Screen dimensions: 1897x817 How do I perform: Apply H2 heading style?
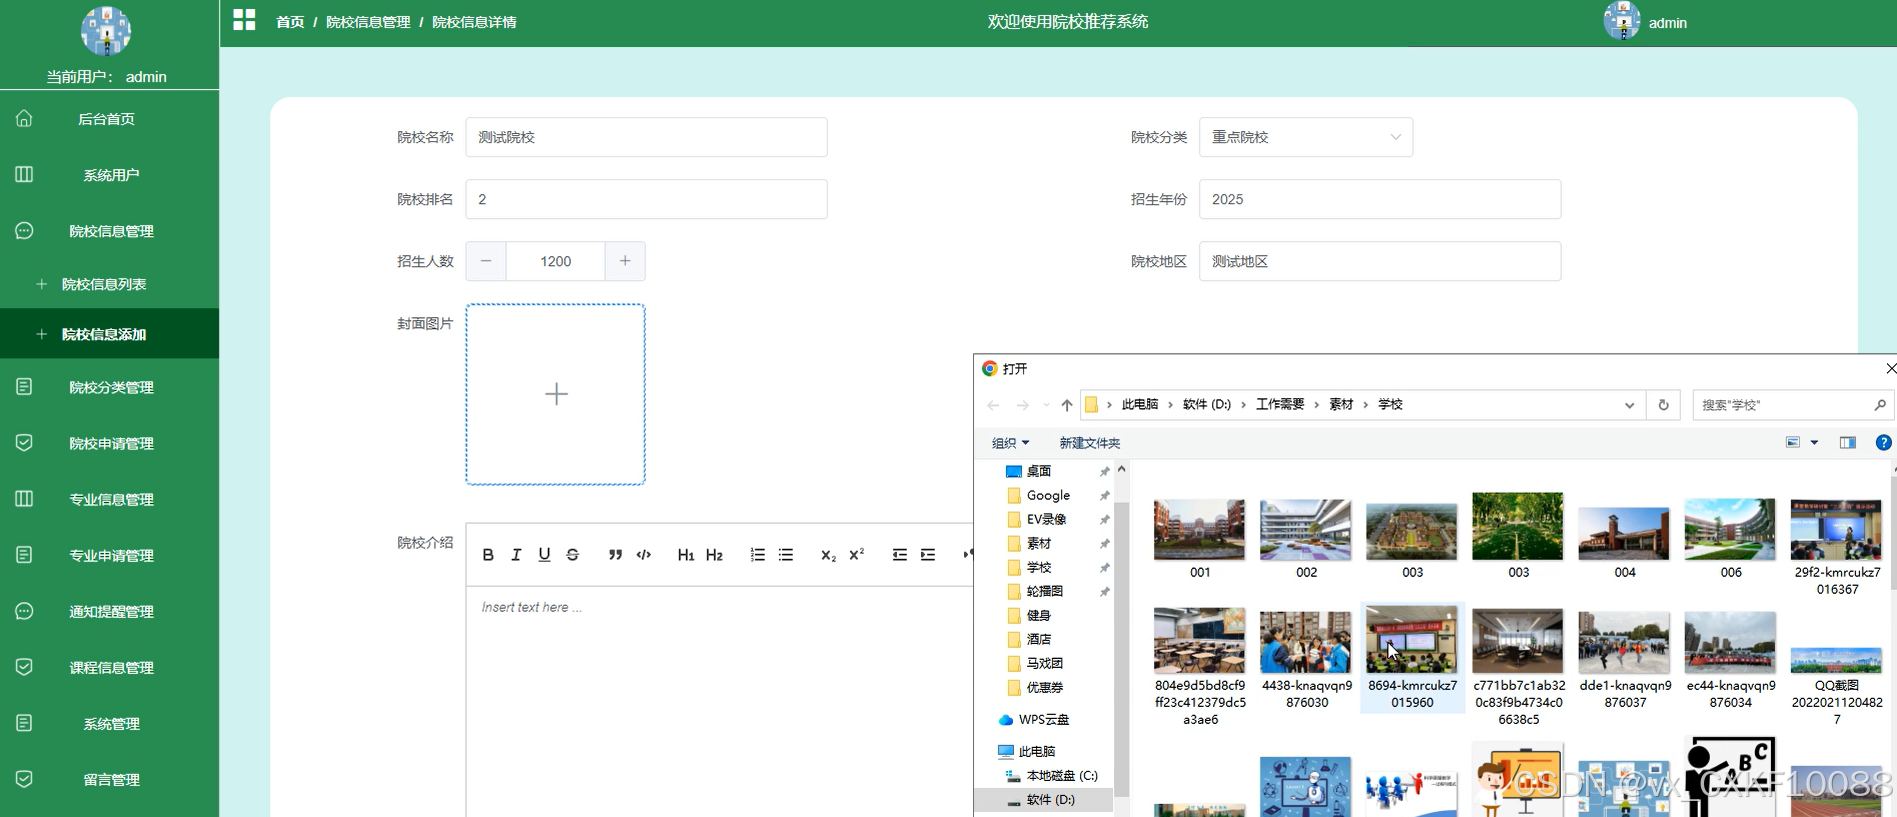click(714, 555)
